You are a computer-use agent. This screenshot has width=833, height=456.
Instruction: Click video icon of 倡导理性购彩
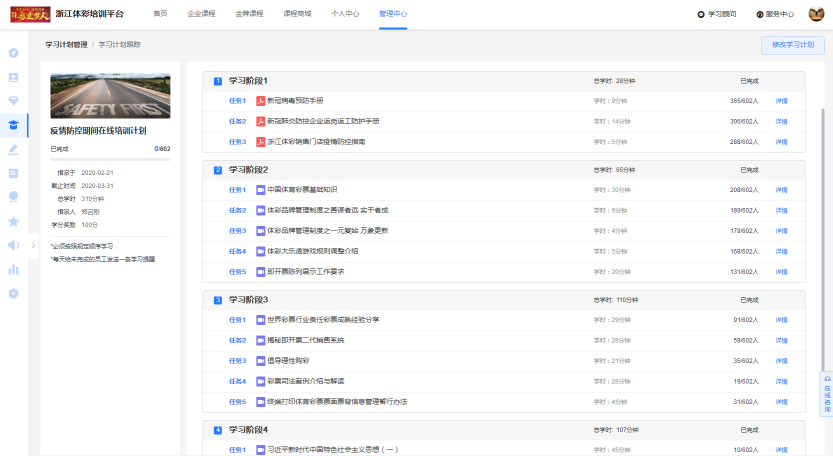(x=260, y=361)
